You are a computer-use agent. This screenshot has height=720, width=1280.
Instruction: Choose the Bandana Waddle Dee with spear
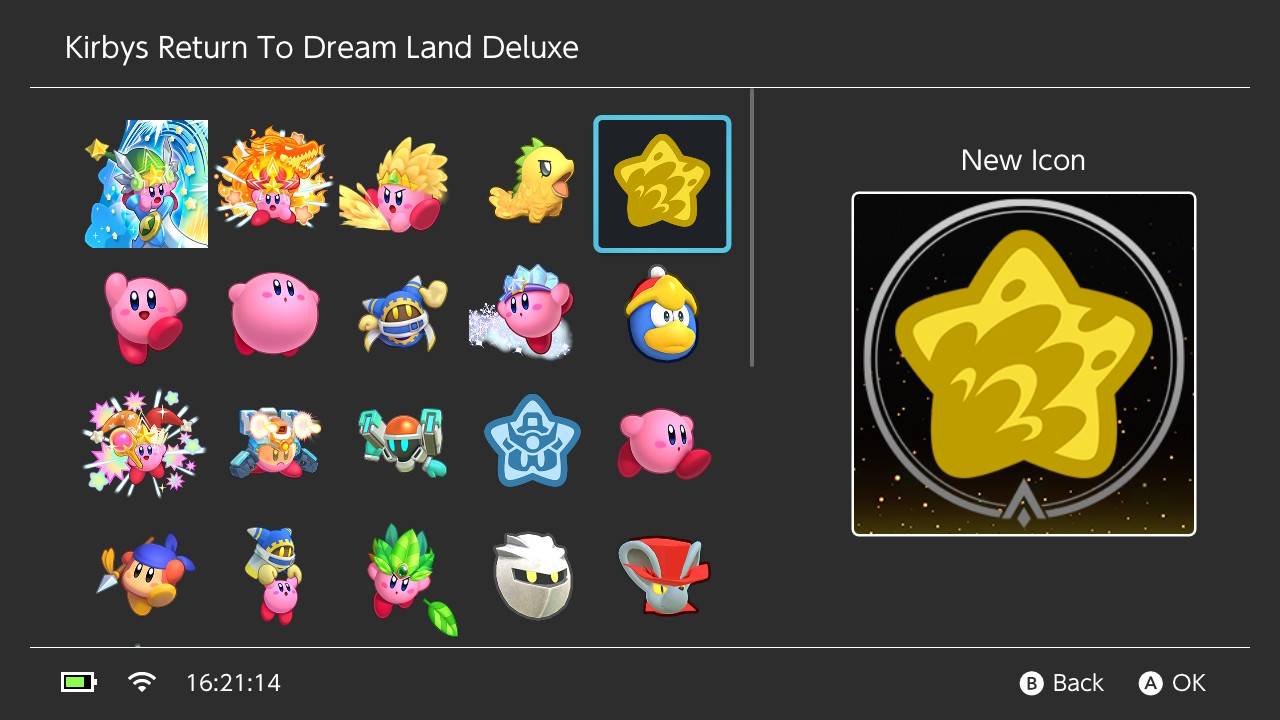[146, 574]
